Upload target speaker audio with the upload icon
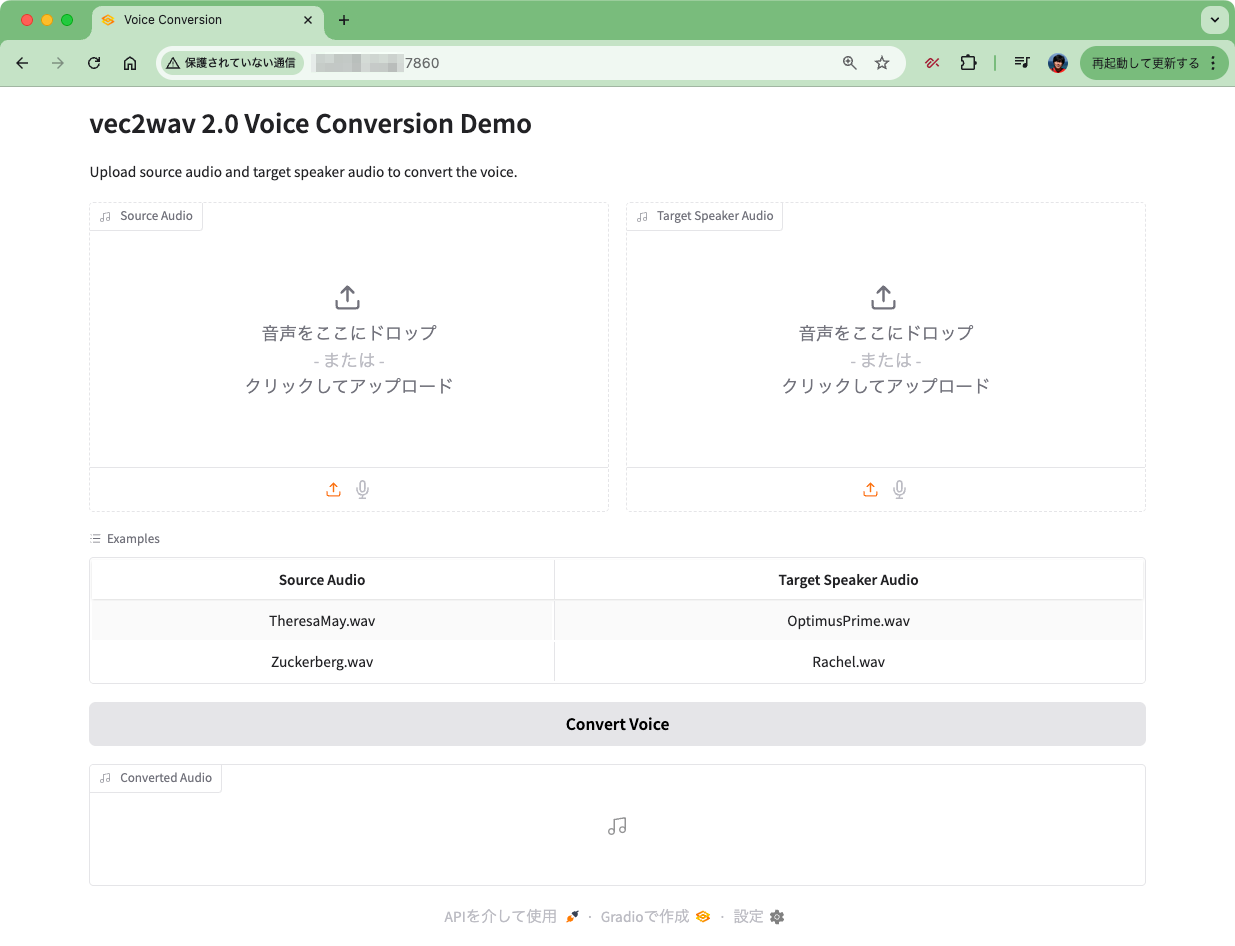Screen dimensions: 1235x946 click(x=870, y=489)
